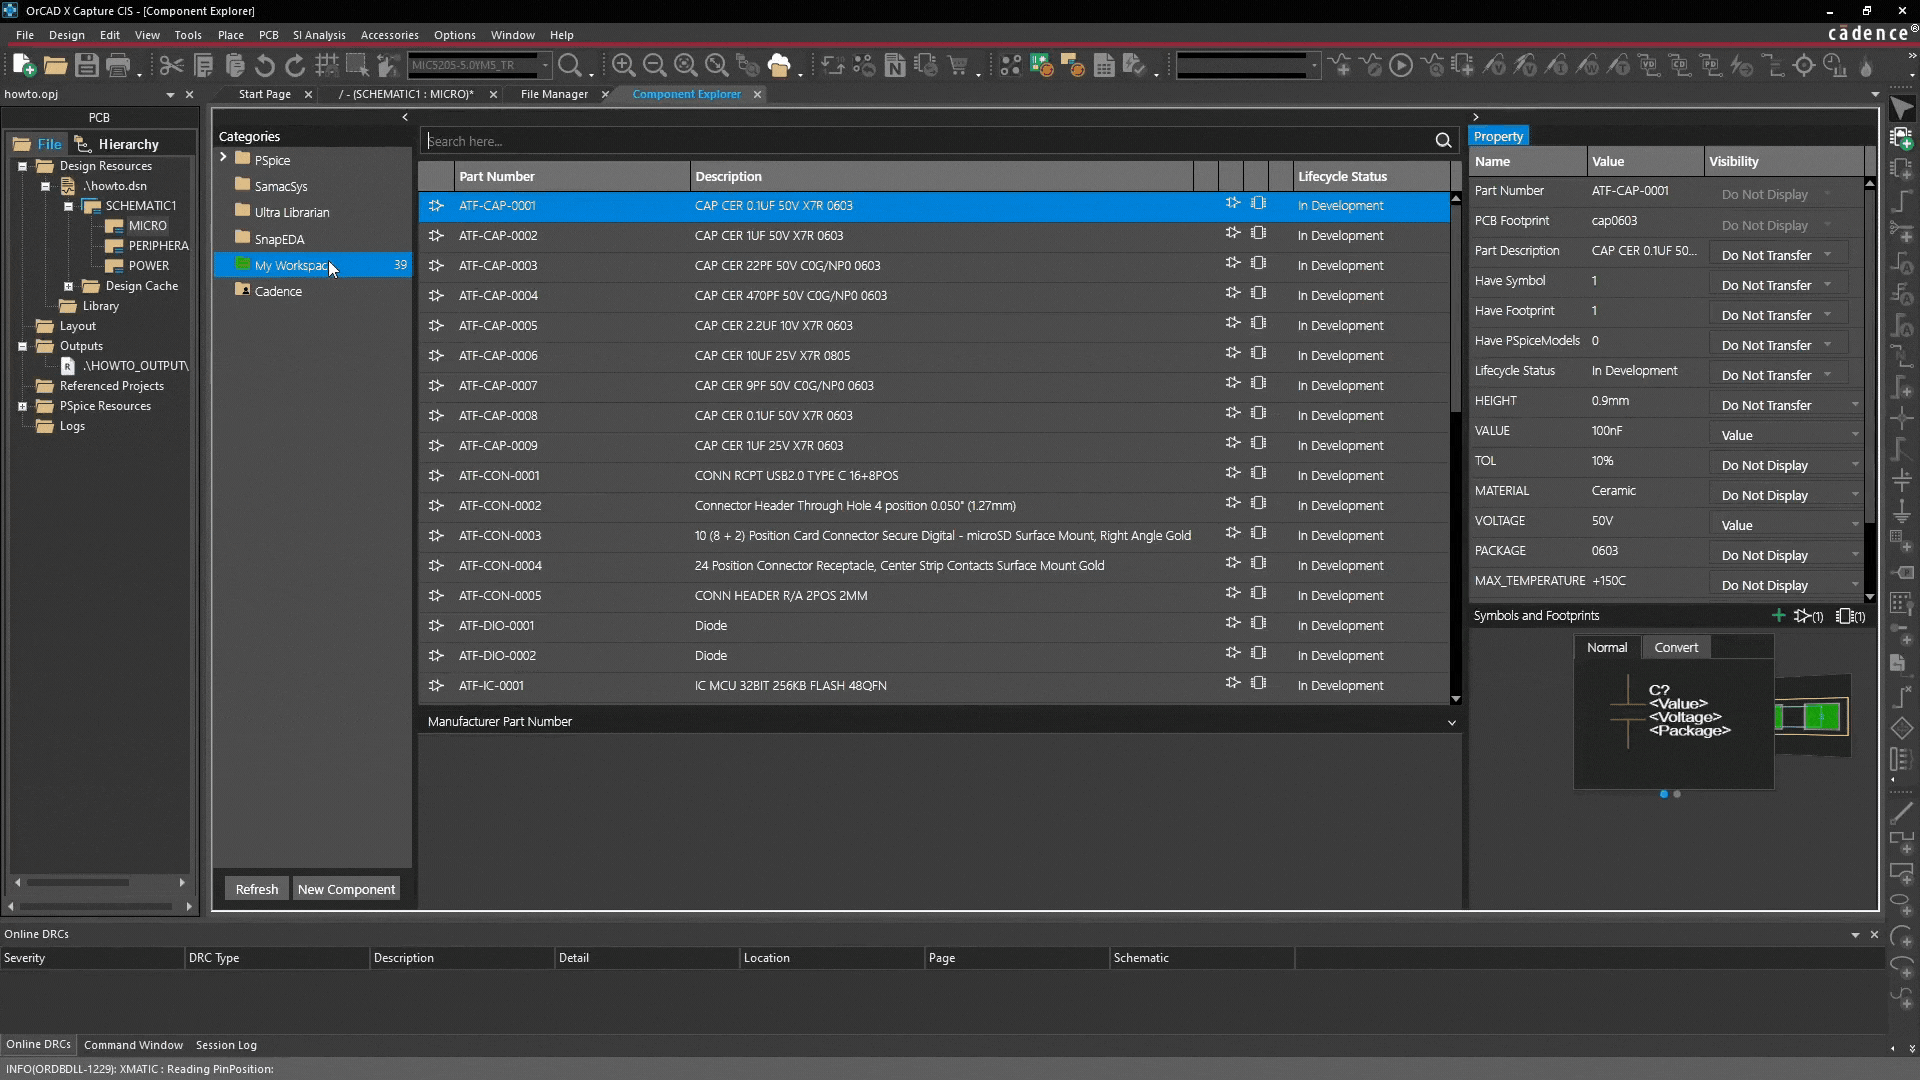Expand the PSpice category folder

224,158
